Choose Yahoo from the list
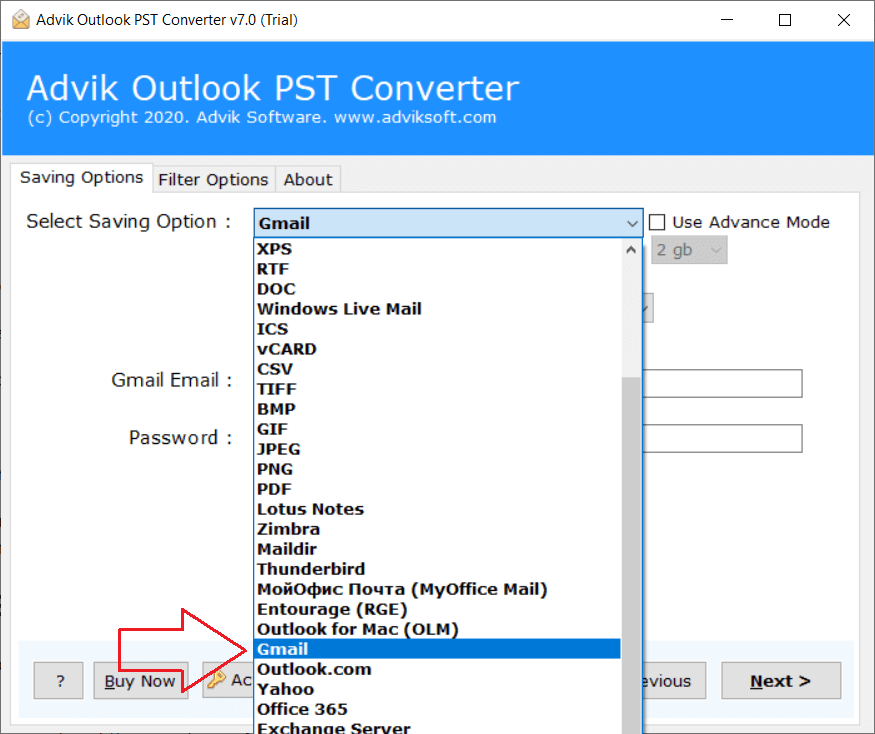 click(x=438, y=689)
